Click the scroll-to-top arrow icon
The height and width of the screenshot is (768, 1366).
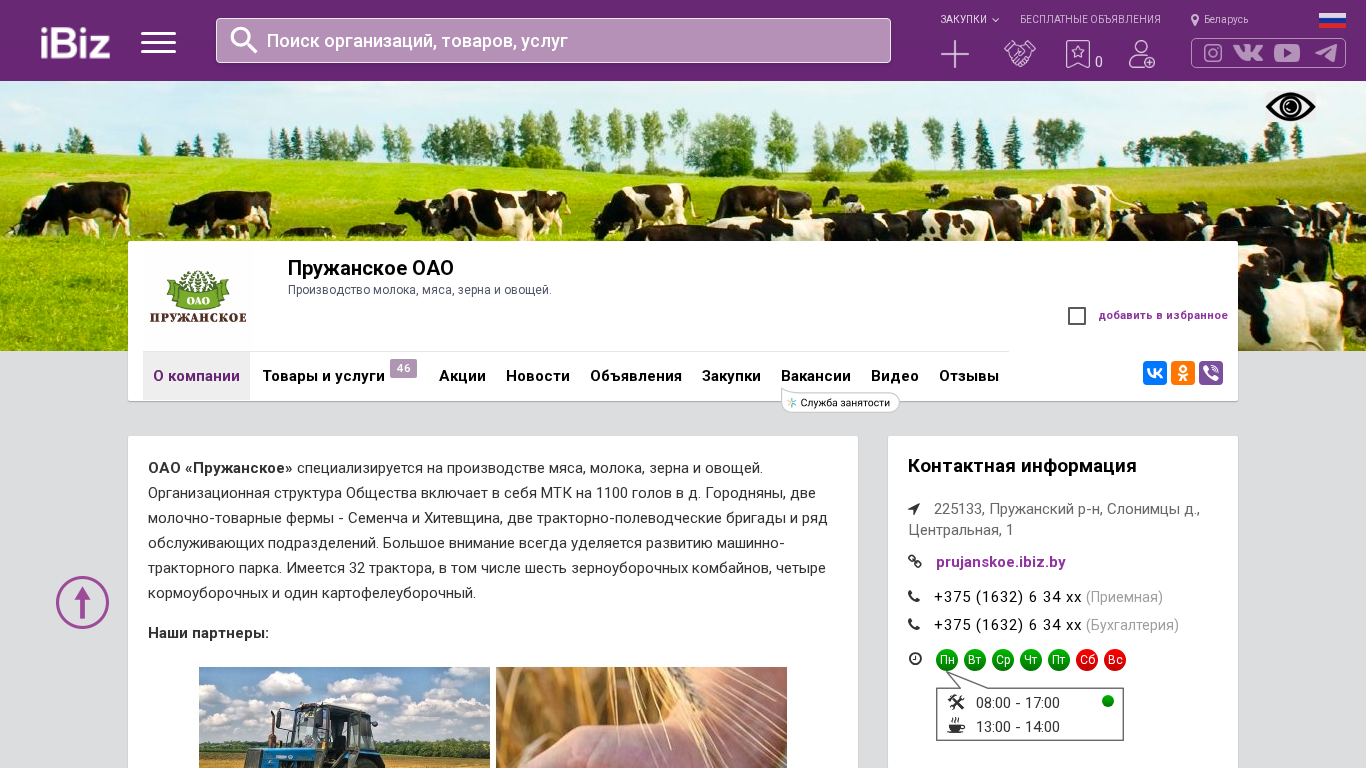click(82, 602)
